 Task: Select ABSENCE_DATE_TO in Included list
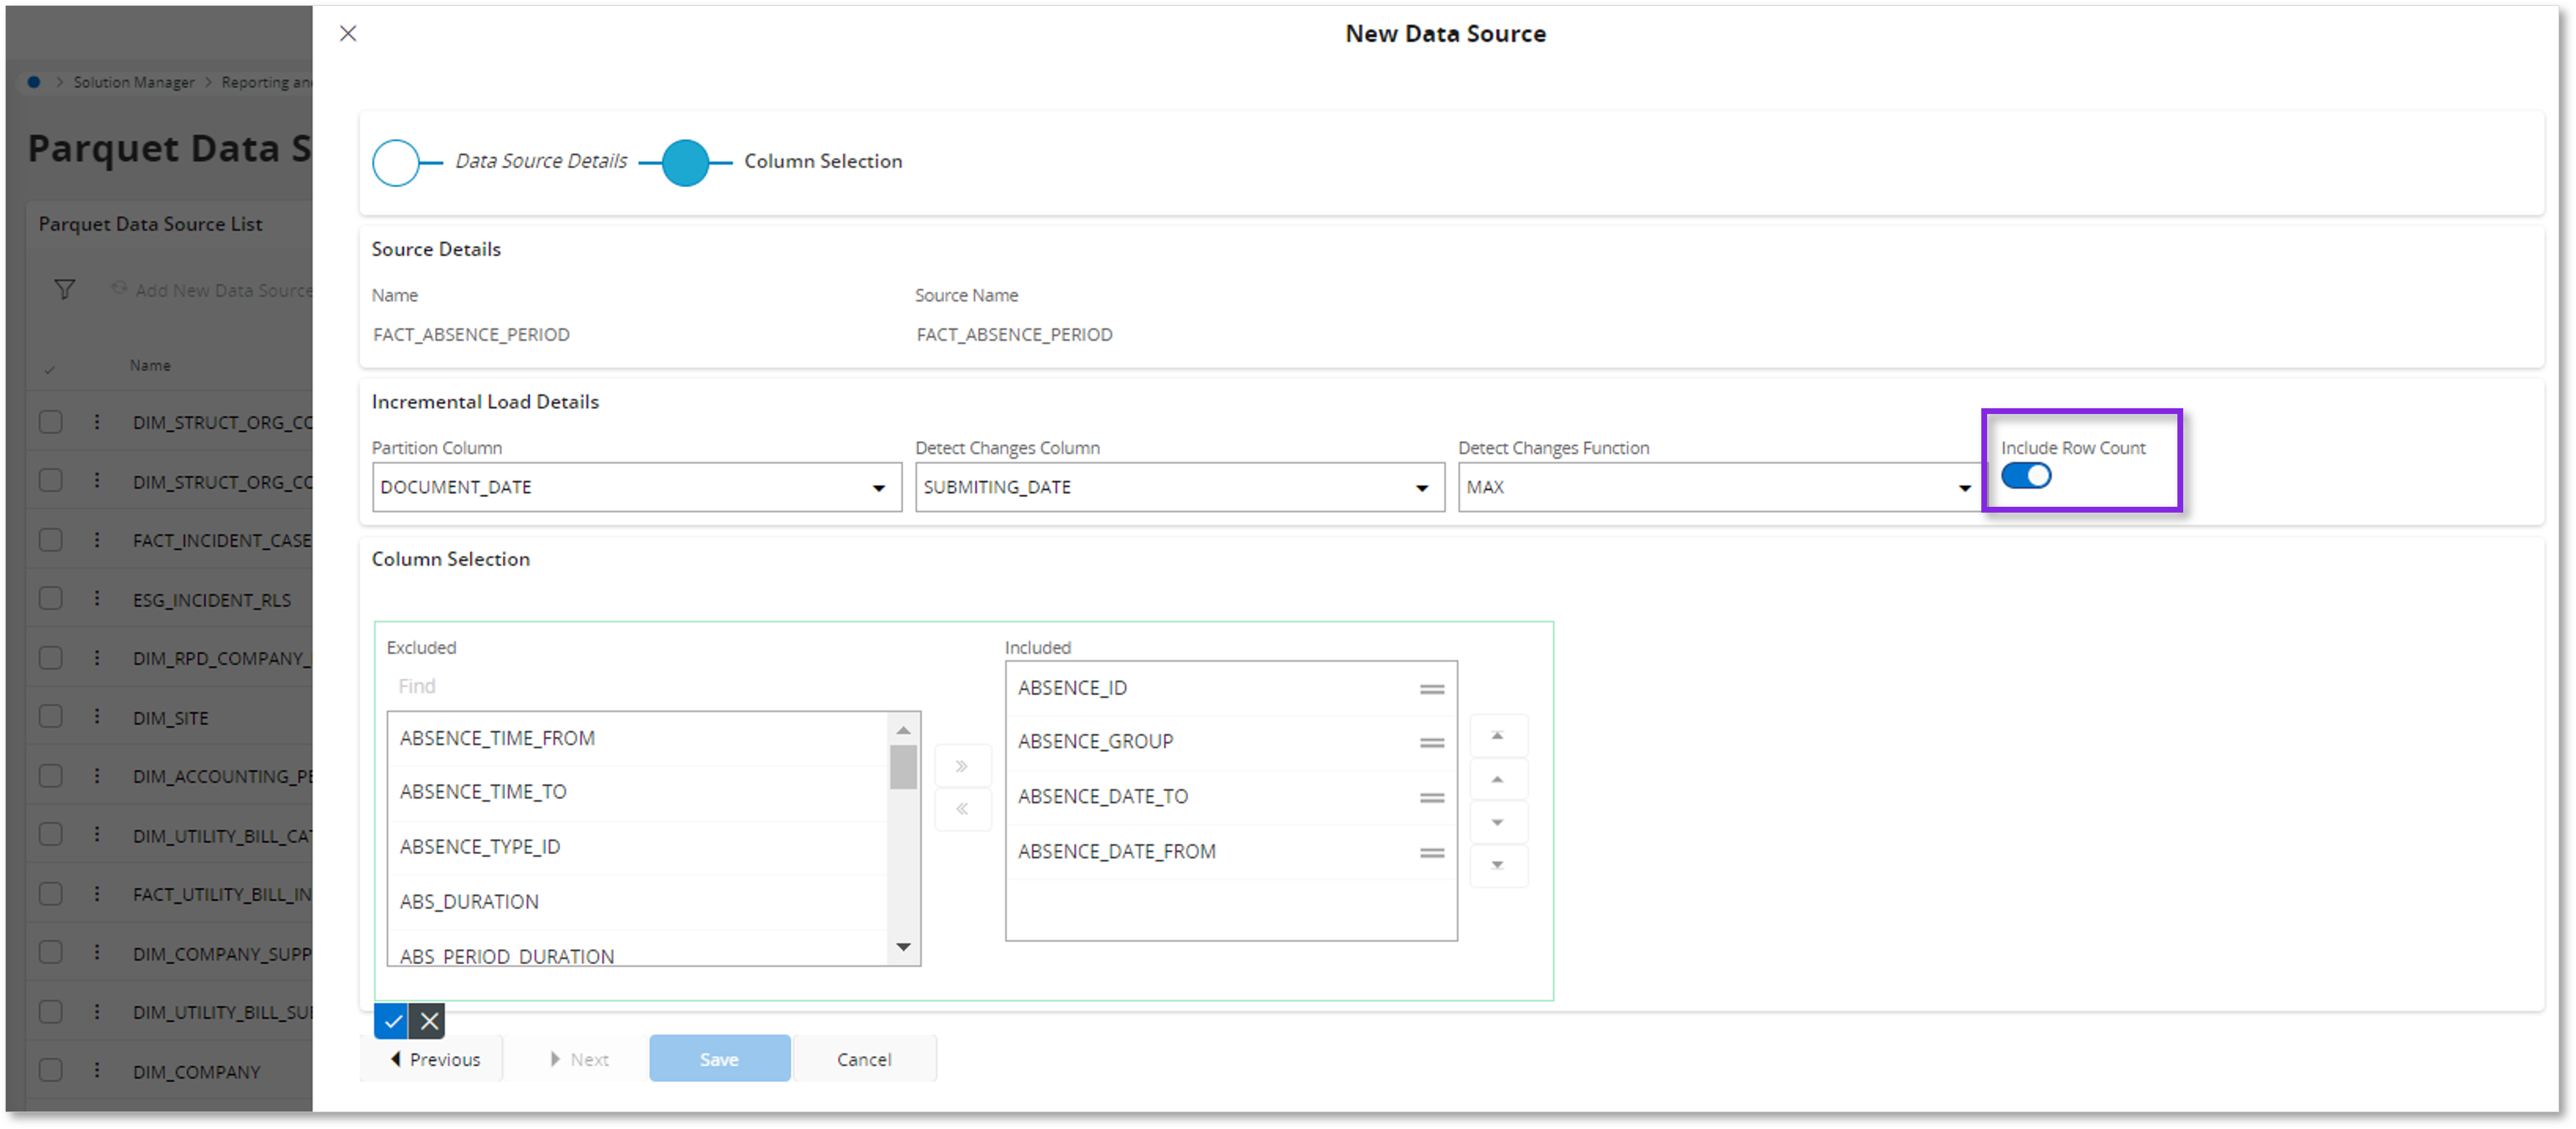click(x=1231, y=797)
